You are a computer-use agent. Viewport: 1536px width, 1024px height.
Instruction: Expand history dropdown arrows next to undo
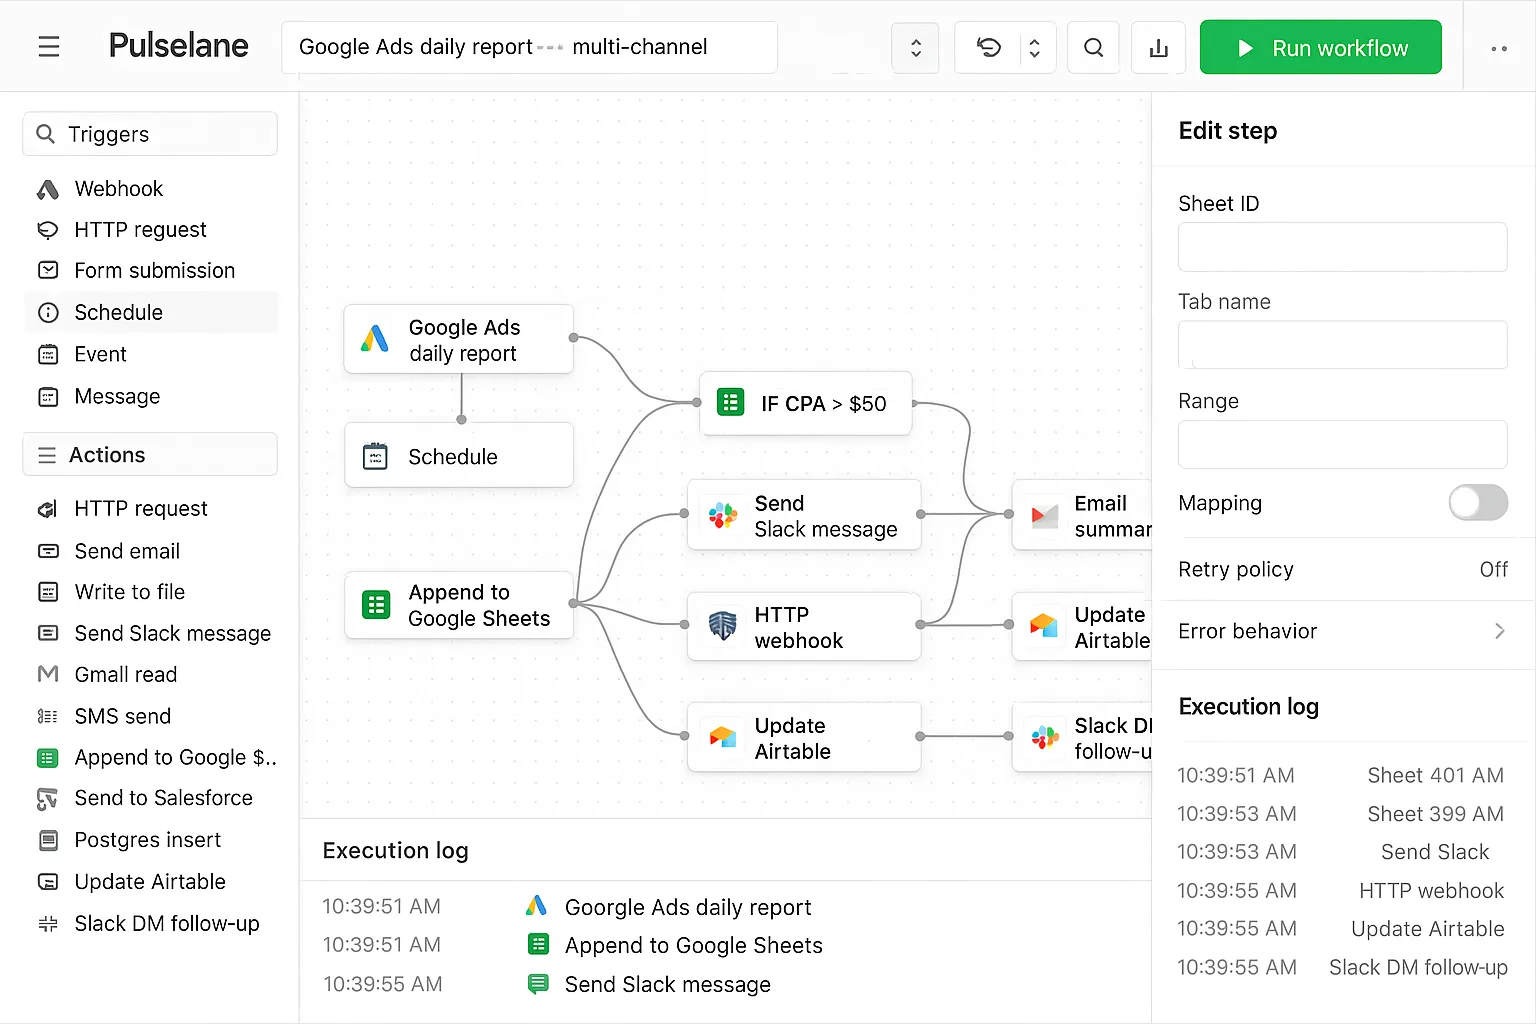click(x=1035, y=47)
